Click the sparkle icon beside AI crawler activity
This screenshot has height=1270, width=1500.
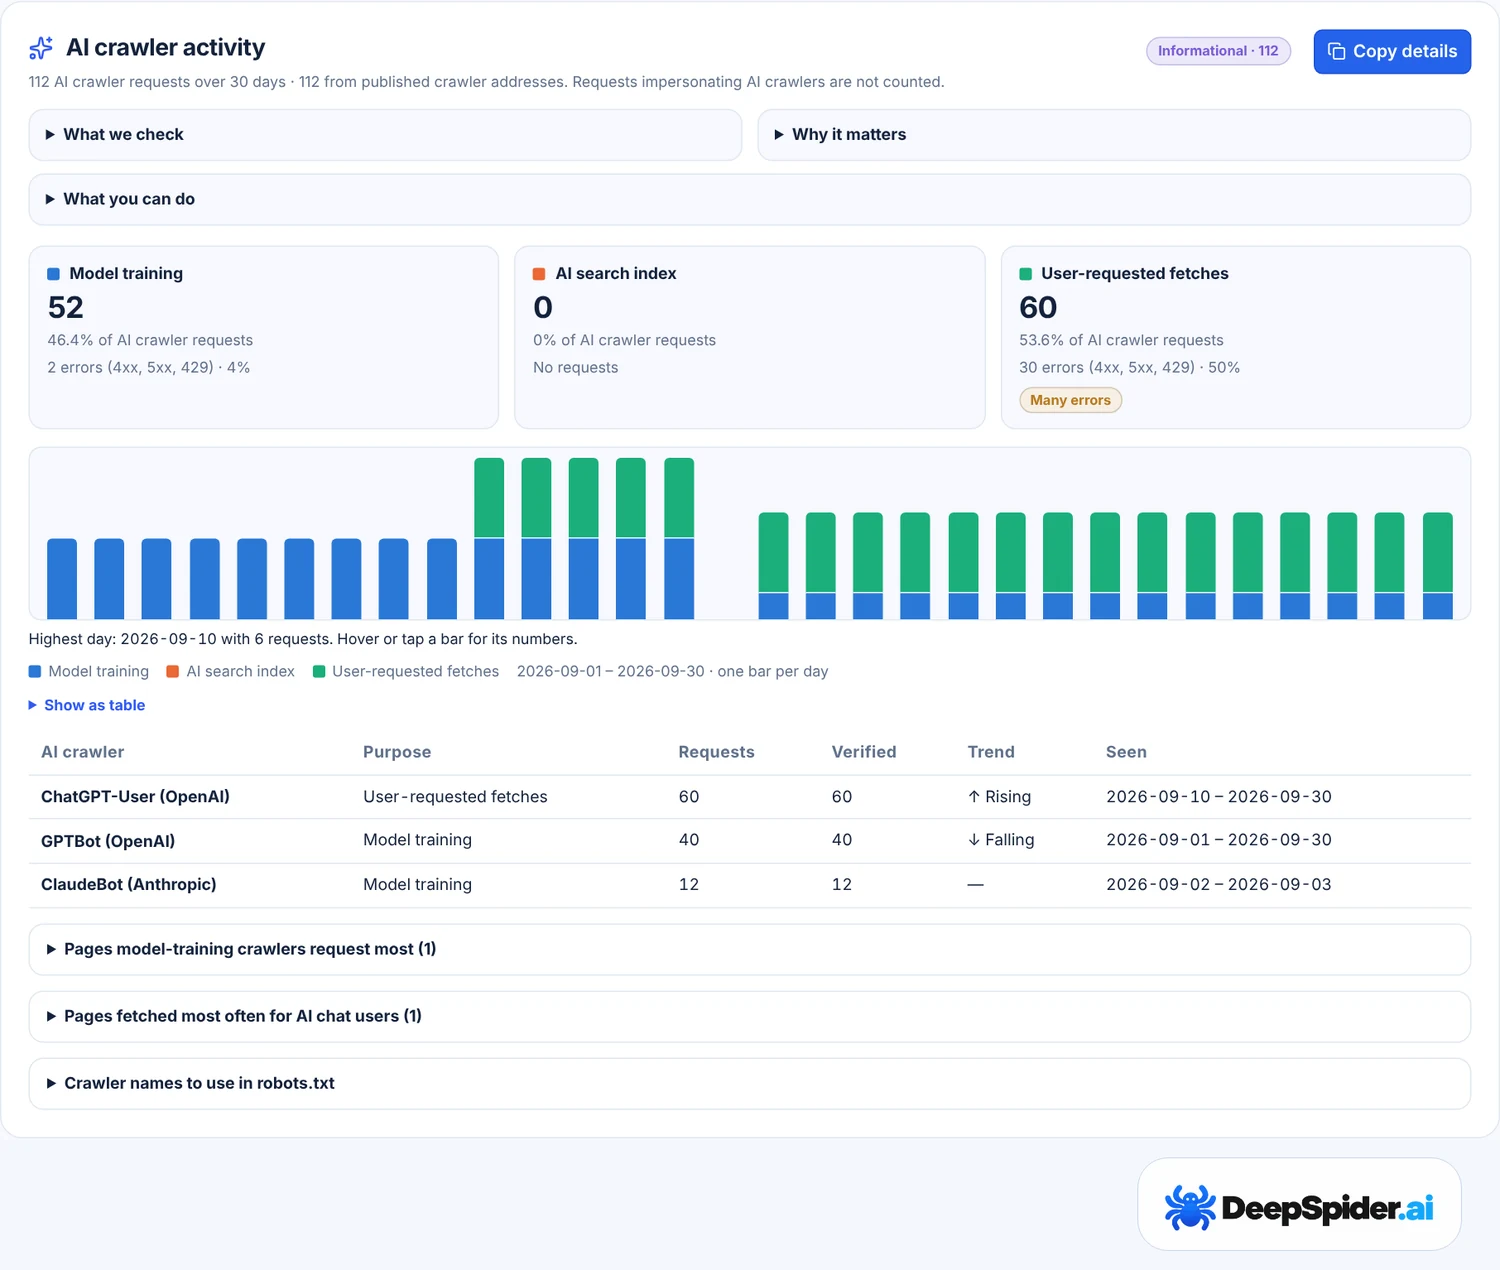tap(41, 48)
